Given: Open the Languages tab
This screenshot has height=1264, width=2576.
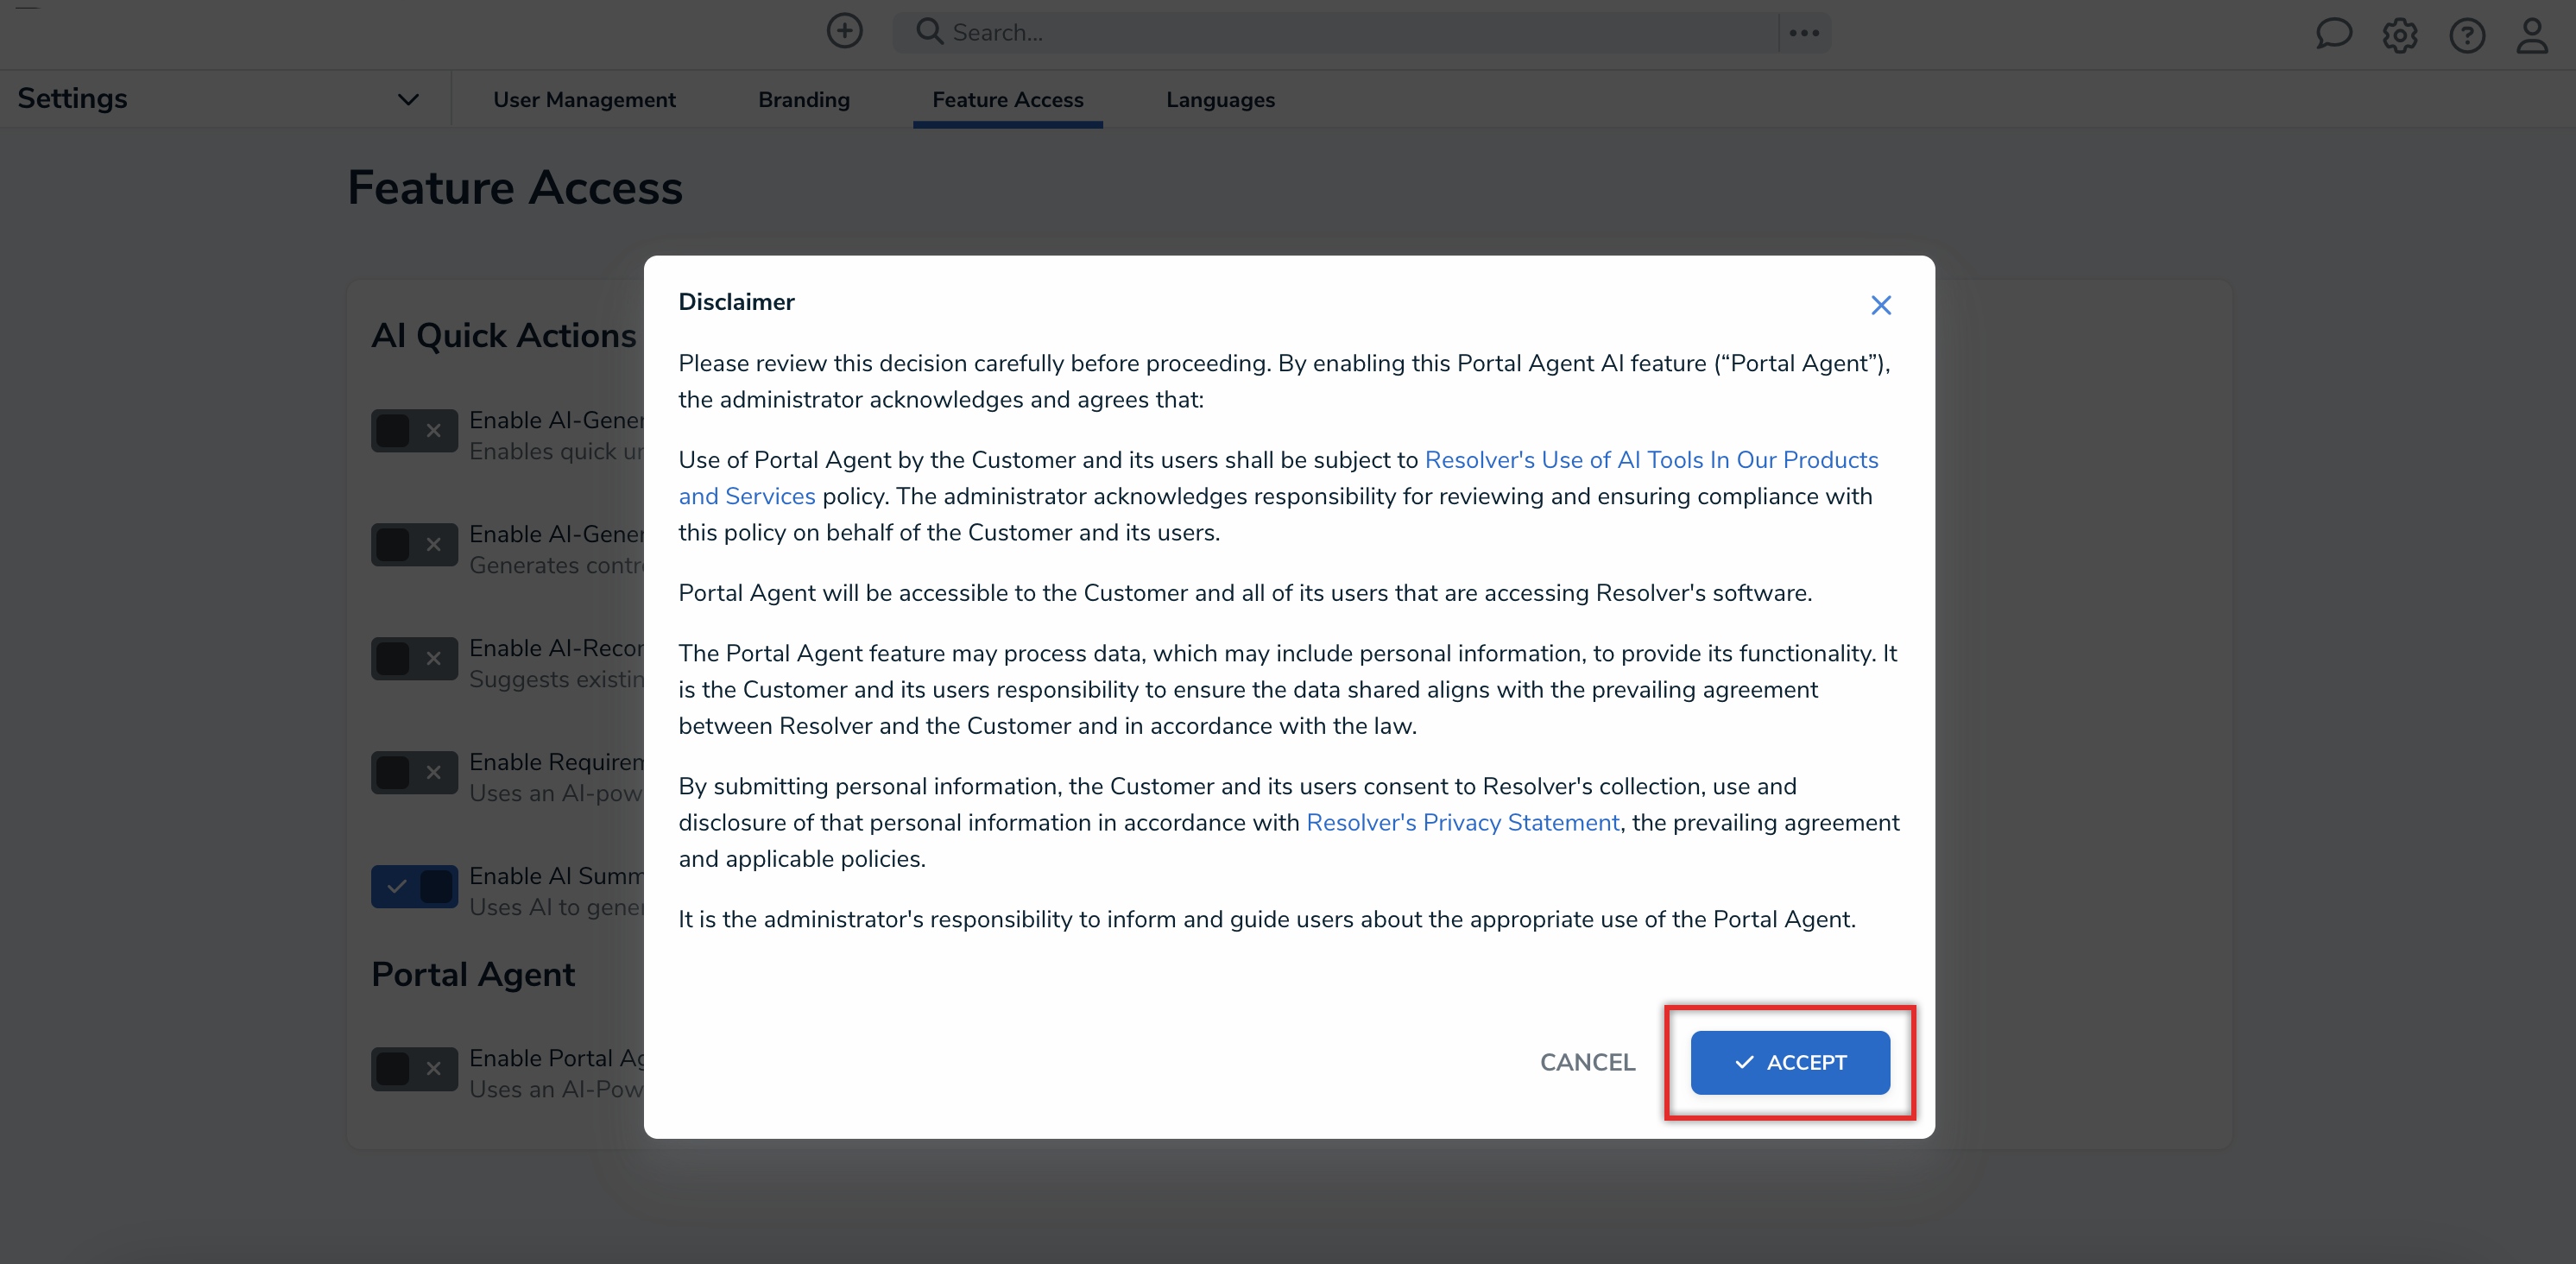Looking at the screenshot, I should point(1220,100).
